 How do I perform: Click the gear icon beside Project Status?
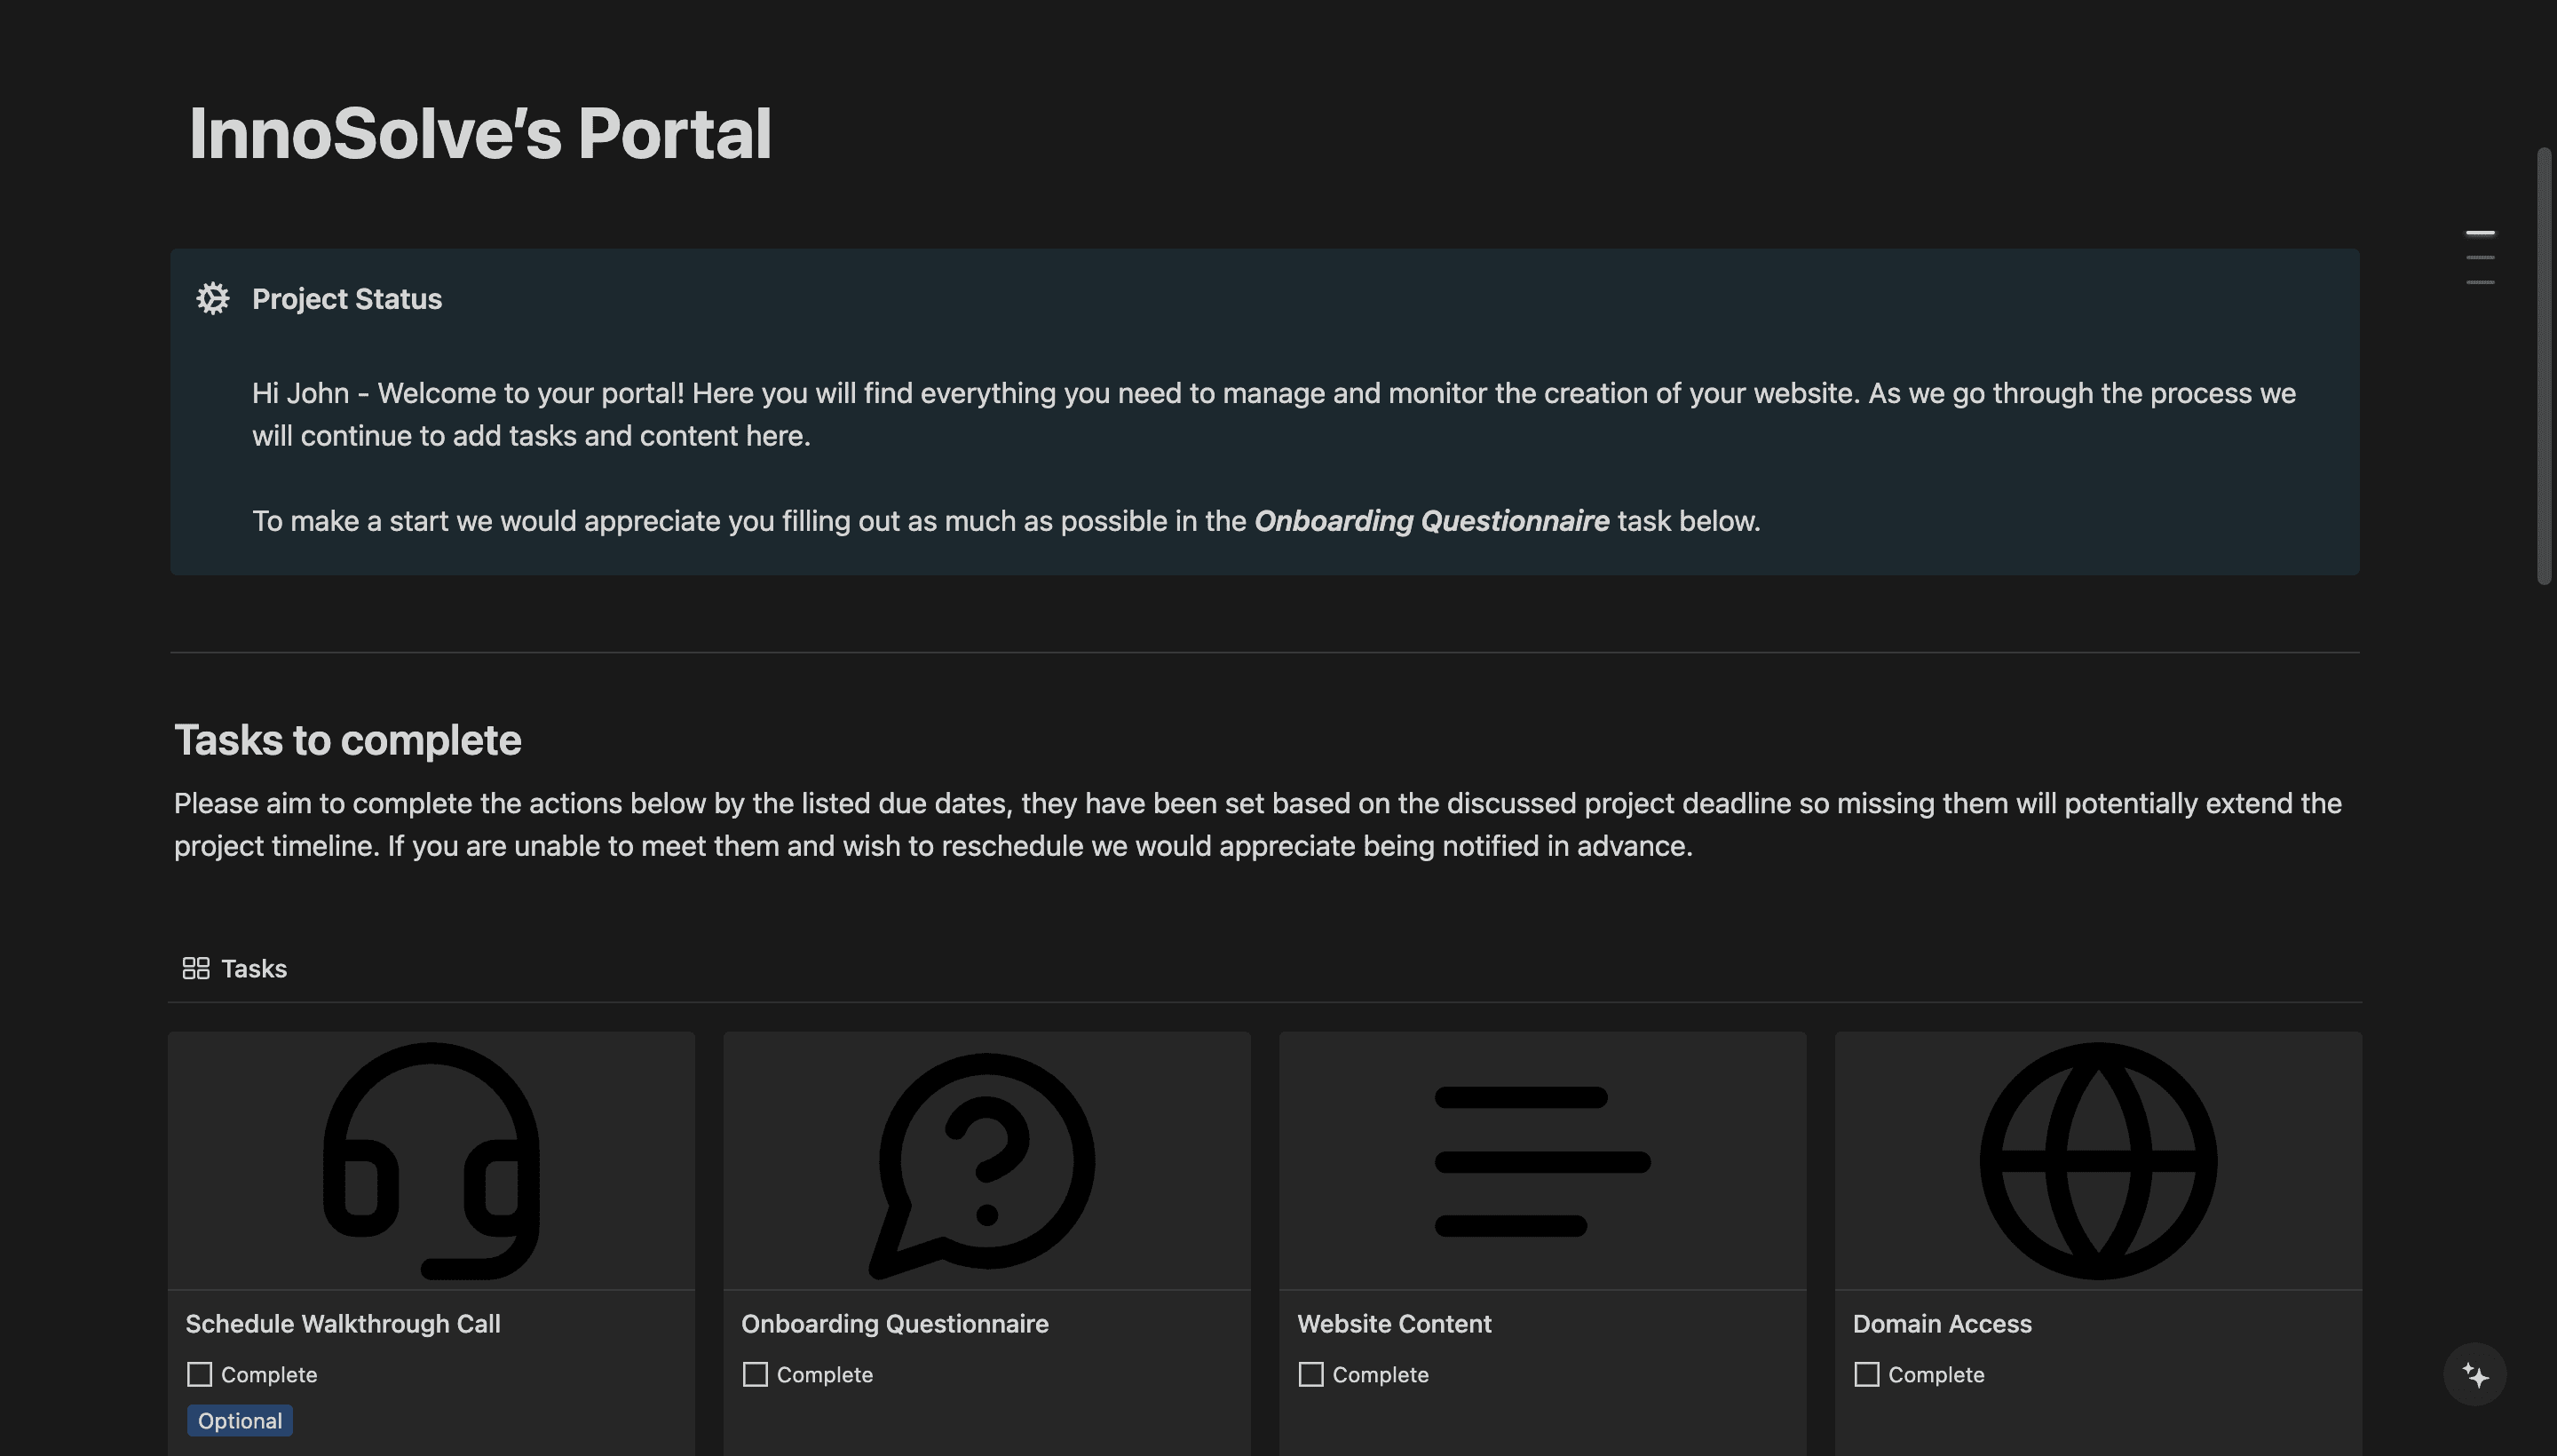[x=212, y=298]
